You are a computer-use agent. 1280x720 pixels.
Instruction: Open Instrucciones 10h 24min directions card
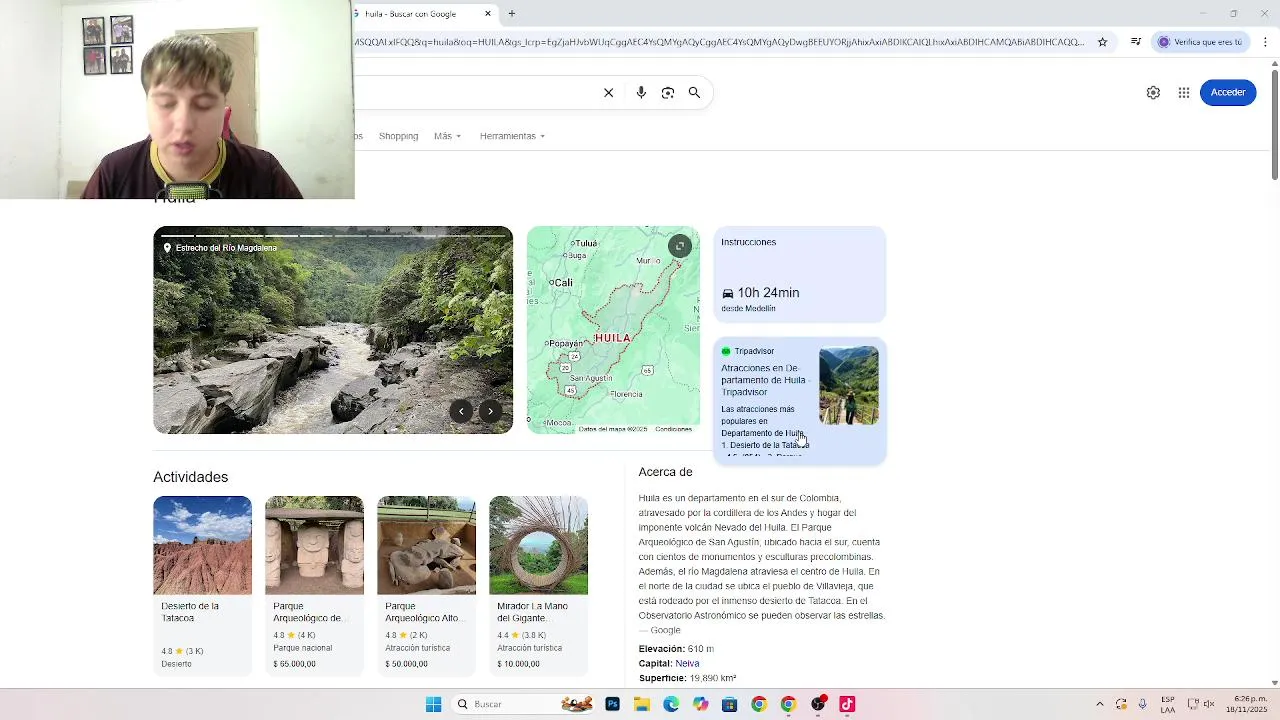click(x=799, y=275)
